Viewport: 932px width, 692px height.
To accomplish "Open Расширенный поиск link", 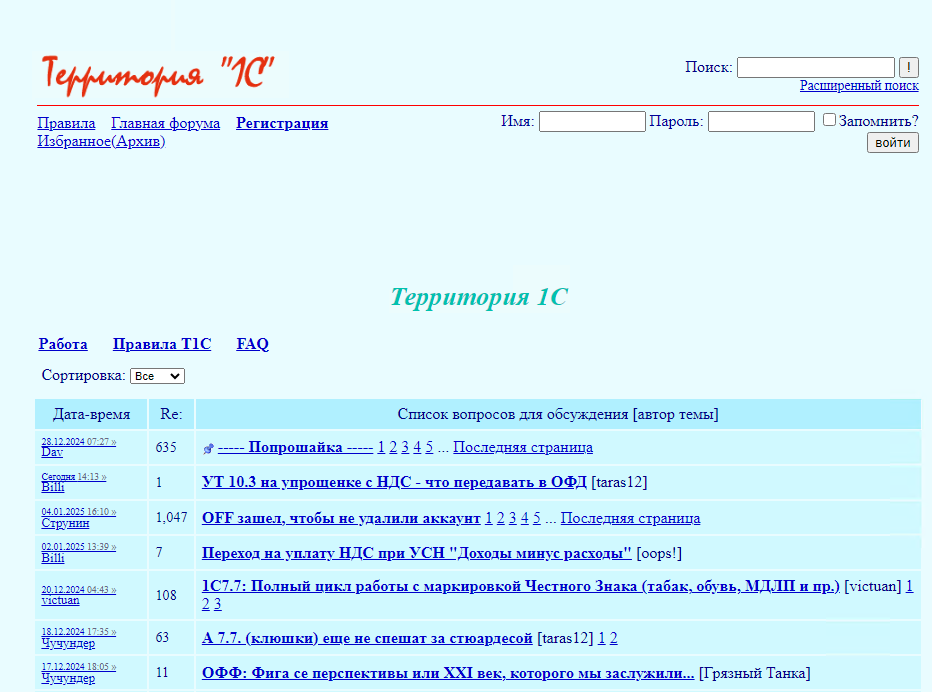I will point(859,86).
